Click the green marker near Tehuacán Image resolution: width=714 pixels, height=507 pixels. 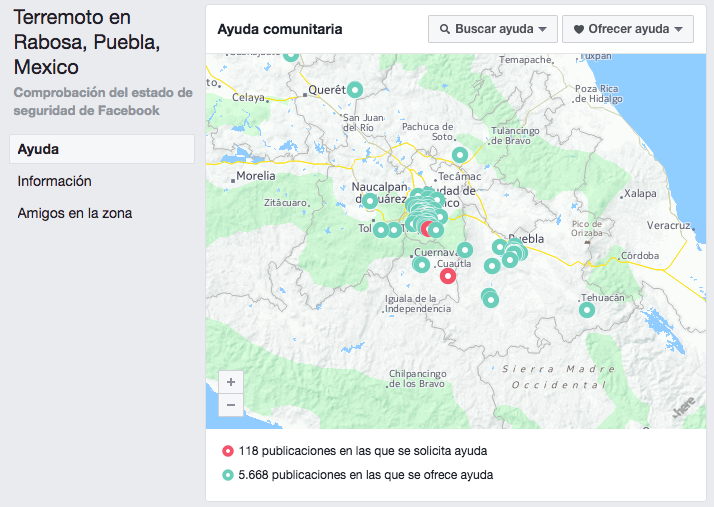(x=587, y=310)
